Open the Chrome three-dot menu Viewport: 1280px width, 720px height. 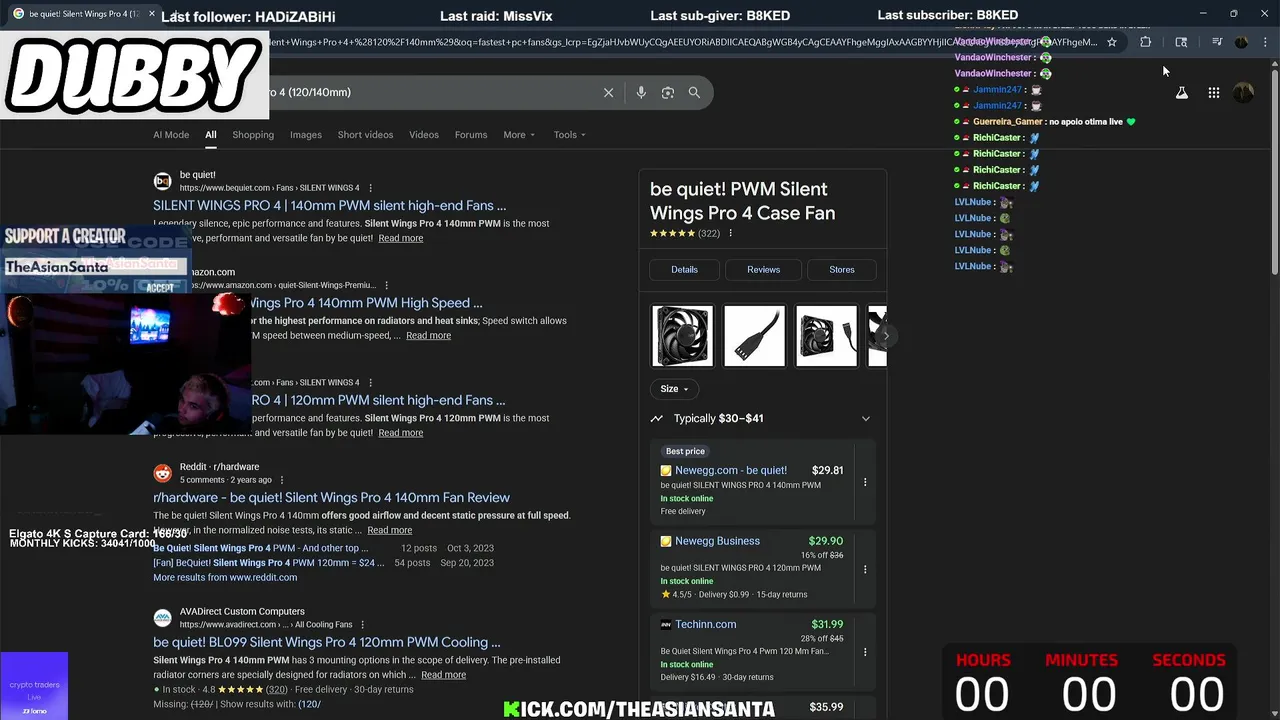(1266, 42)
